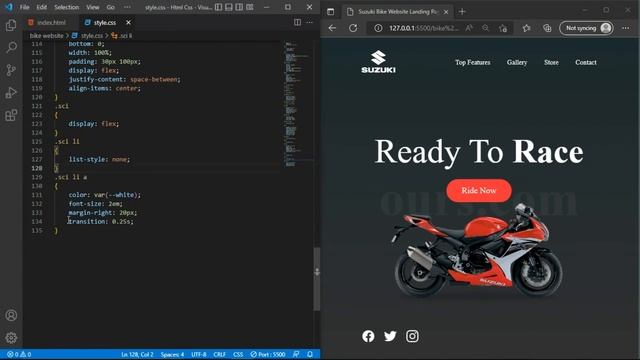640x360 pixels.
Task: Click the VS Code logo icon
Action: (9, 7)
